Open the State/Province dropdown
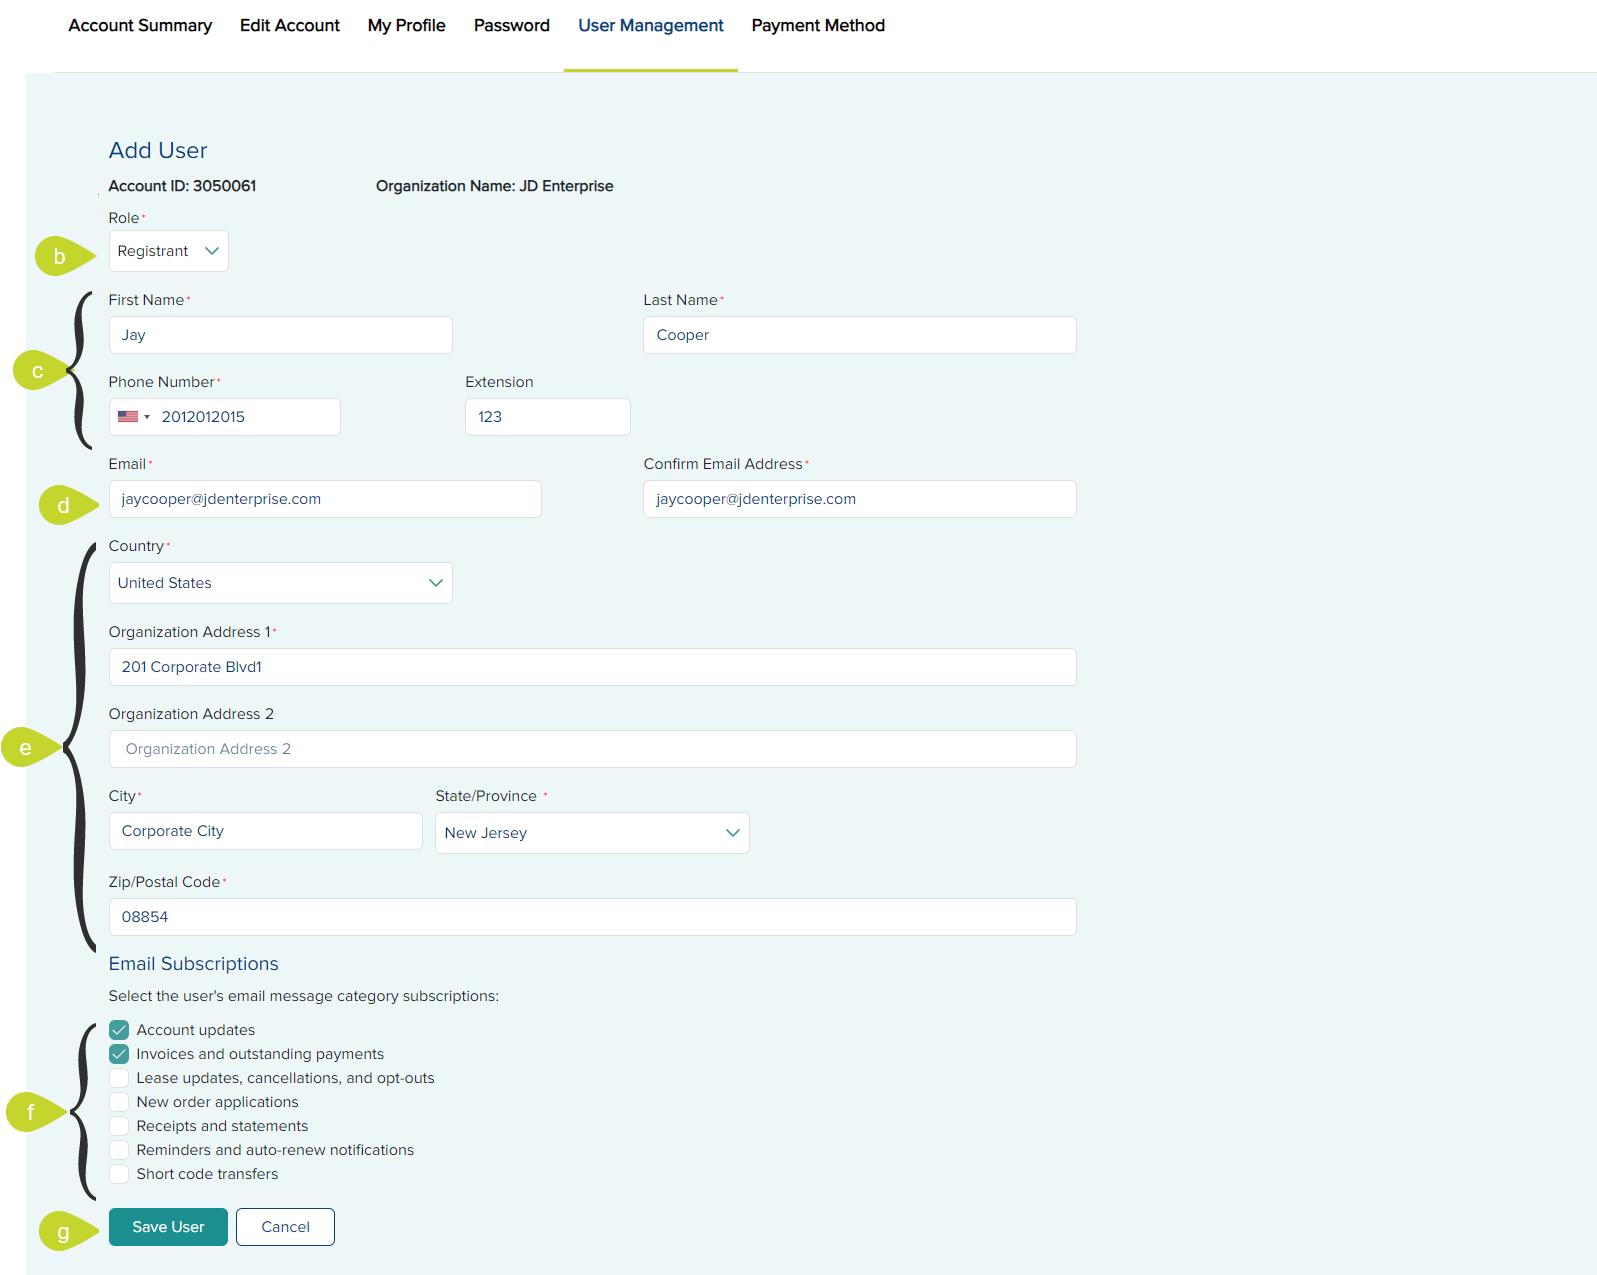 (x=592, y=833)
